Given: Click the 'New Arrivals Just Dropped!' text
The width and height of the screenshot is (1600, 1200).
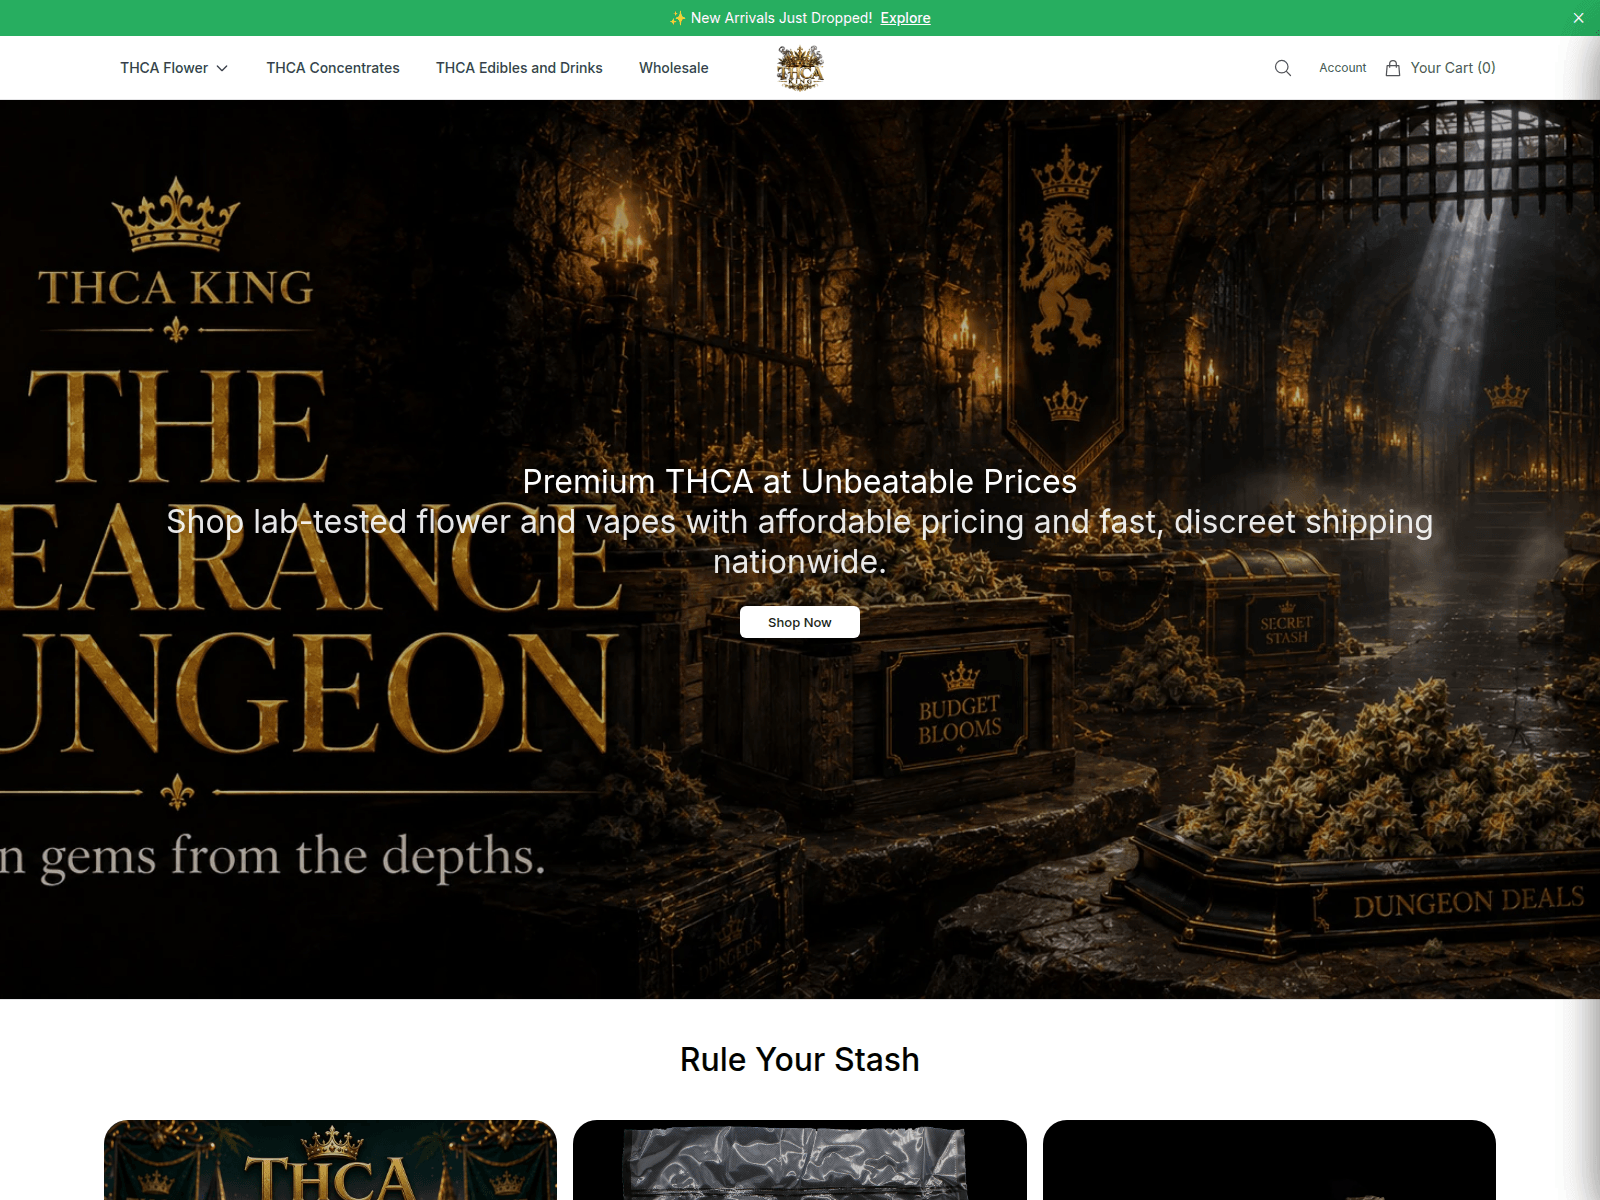Looking at the screenshot, I should (781, 18).
